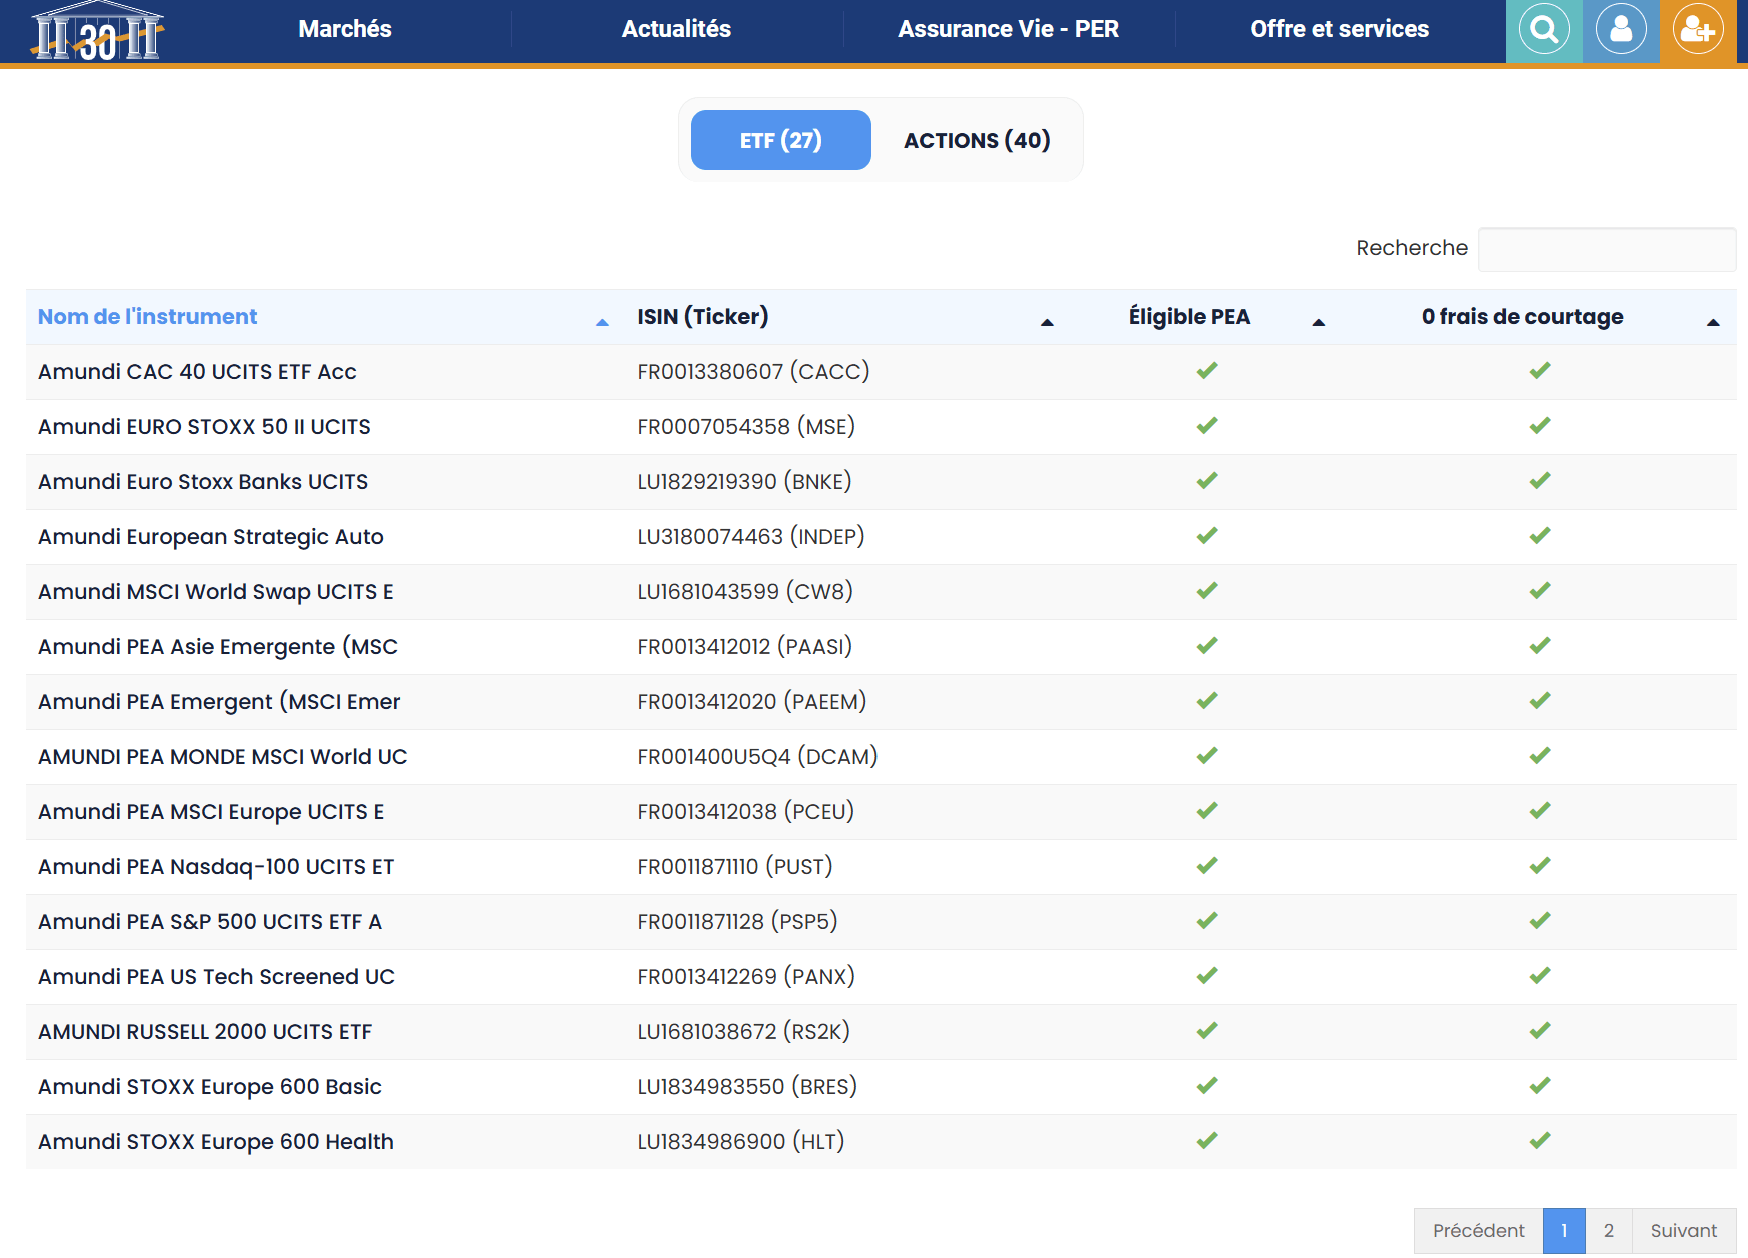Select Amundi Euro Stoxx Banks UCITS
The height and width of the screenshot is (1258, 1748).
click(203, 482)
